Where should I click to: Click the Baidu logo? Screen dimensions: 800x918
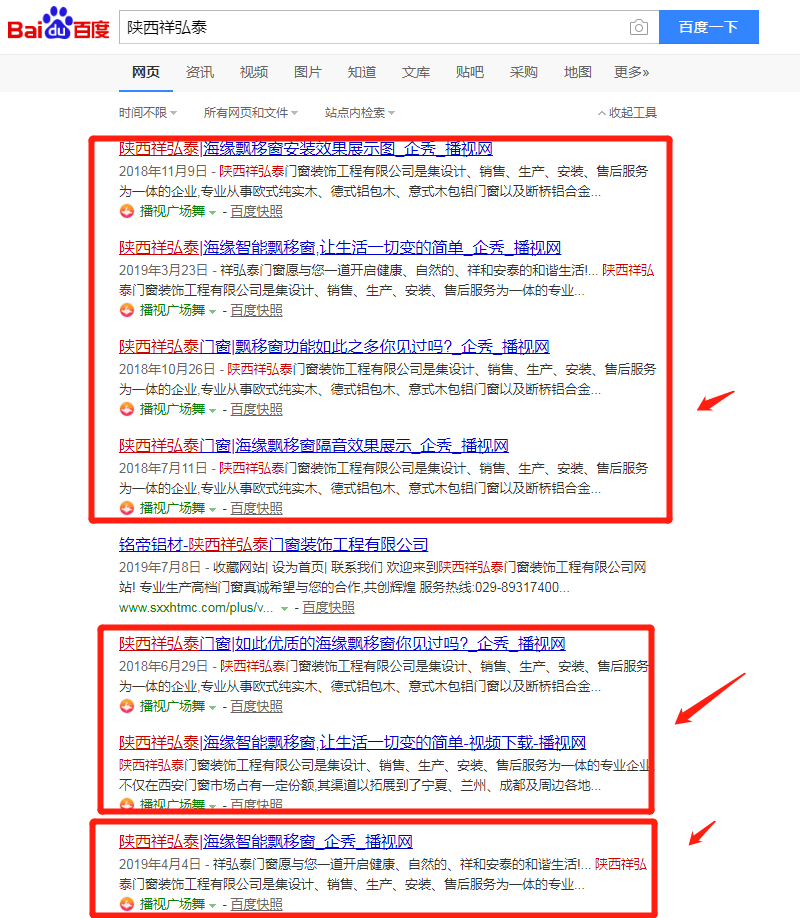[x=59, y=25]
